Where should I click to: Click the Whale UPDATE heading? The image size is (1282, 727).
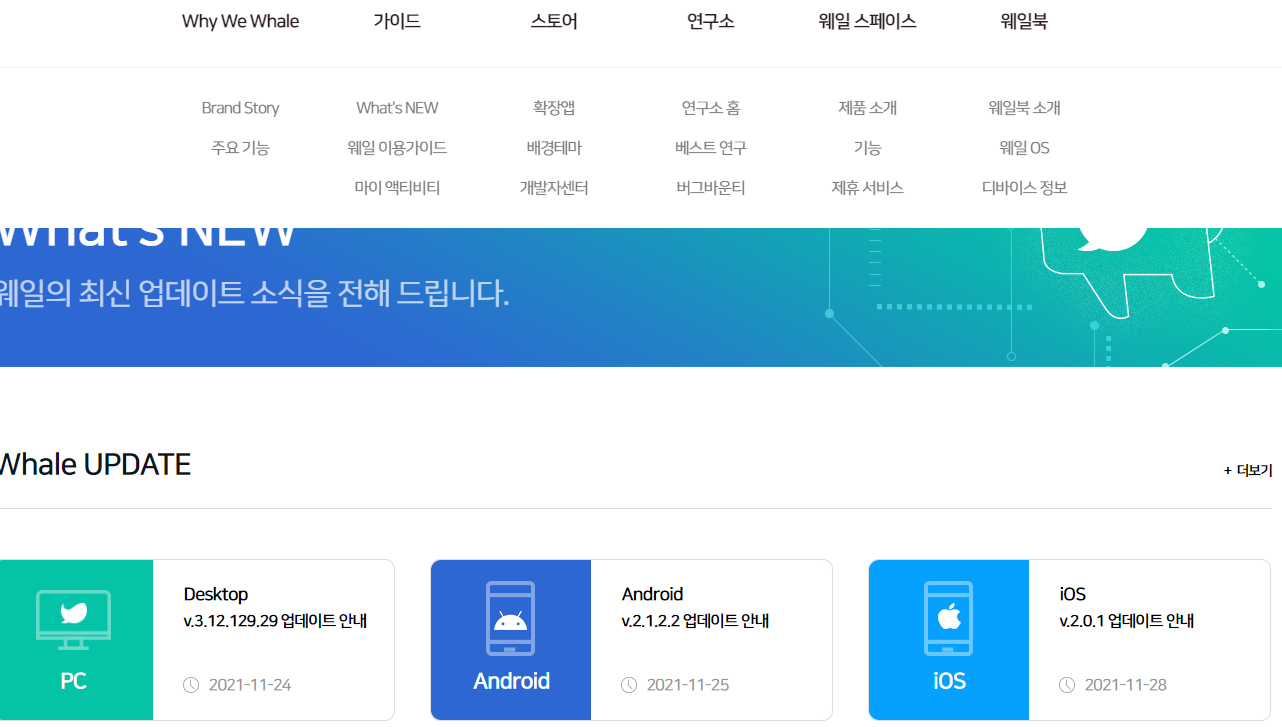point(94,465)
